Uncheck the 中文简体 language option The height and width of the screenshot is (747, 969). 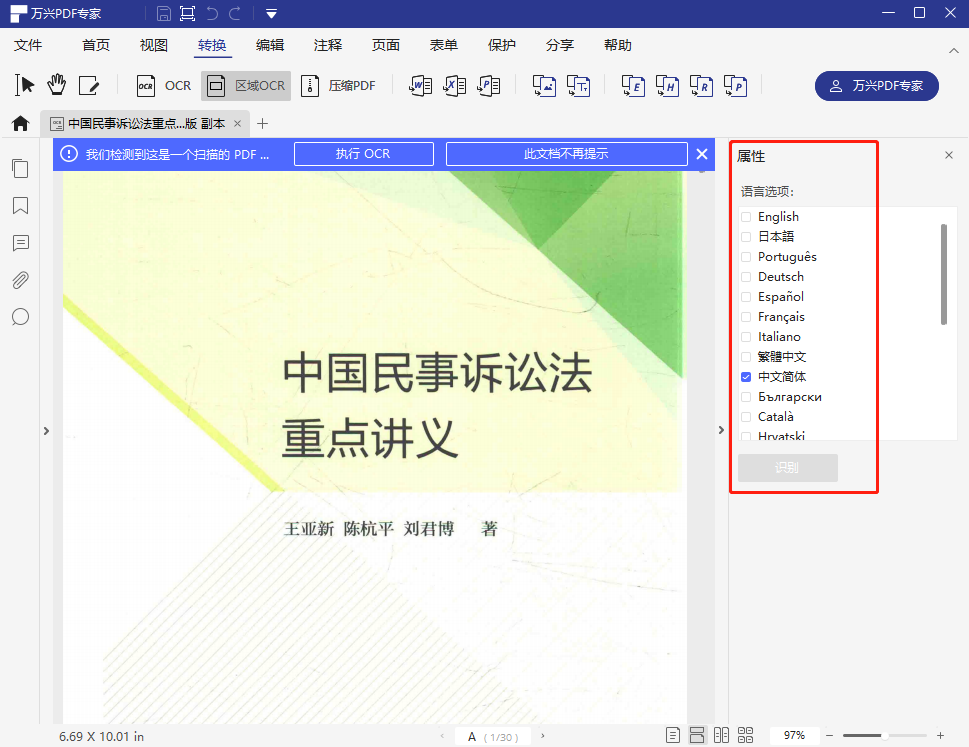tap(745, 377)
